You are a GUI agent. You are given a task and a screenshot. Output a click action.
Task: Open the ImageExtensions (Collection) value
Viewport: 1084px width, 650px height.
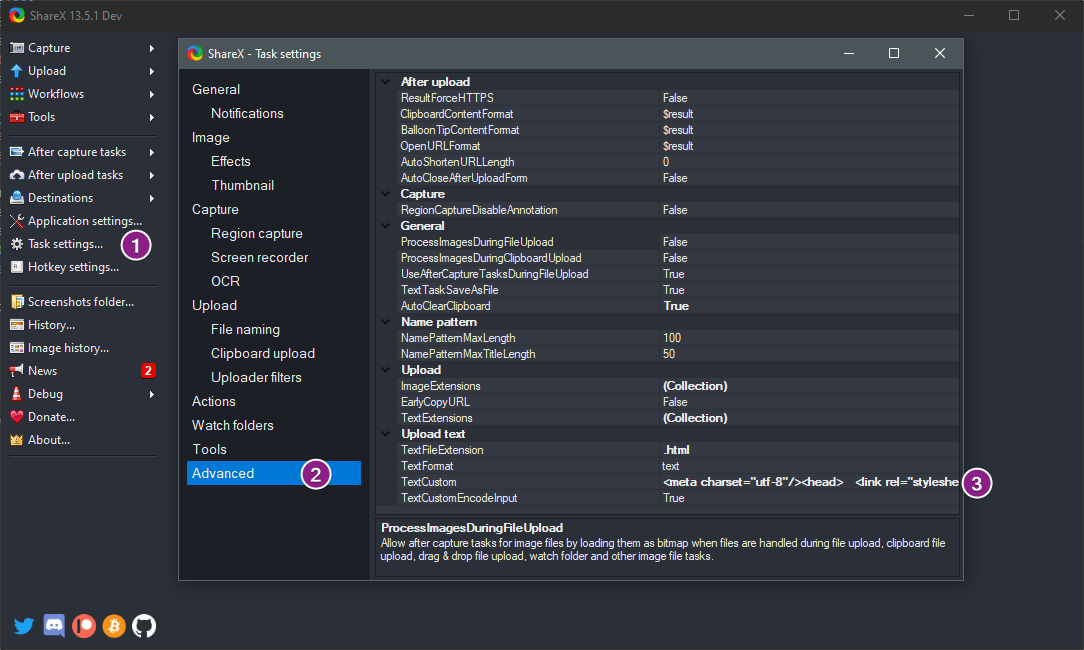click(x=695, y=386)
